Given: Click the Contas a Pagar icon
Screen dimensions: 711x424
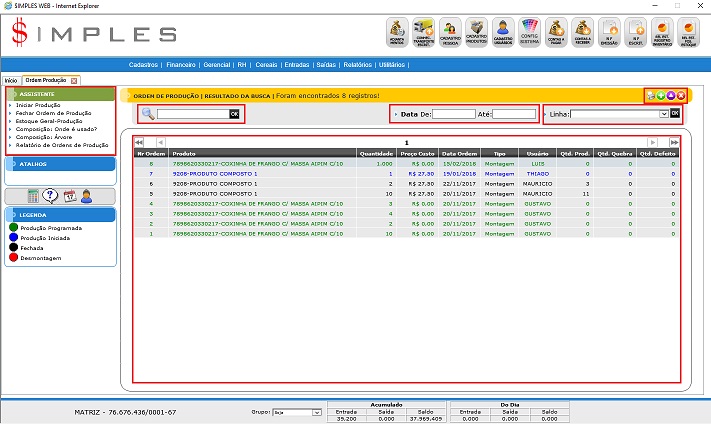Looking at the screenshot, I should [x=557, y=34].
